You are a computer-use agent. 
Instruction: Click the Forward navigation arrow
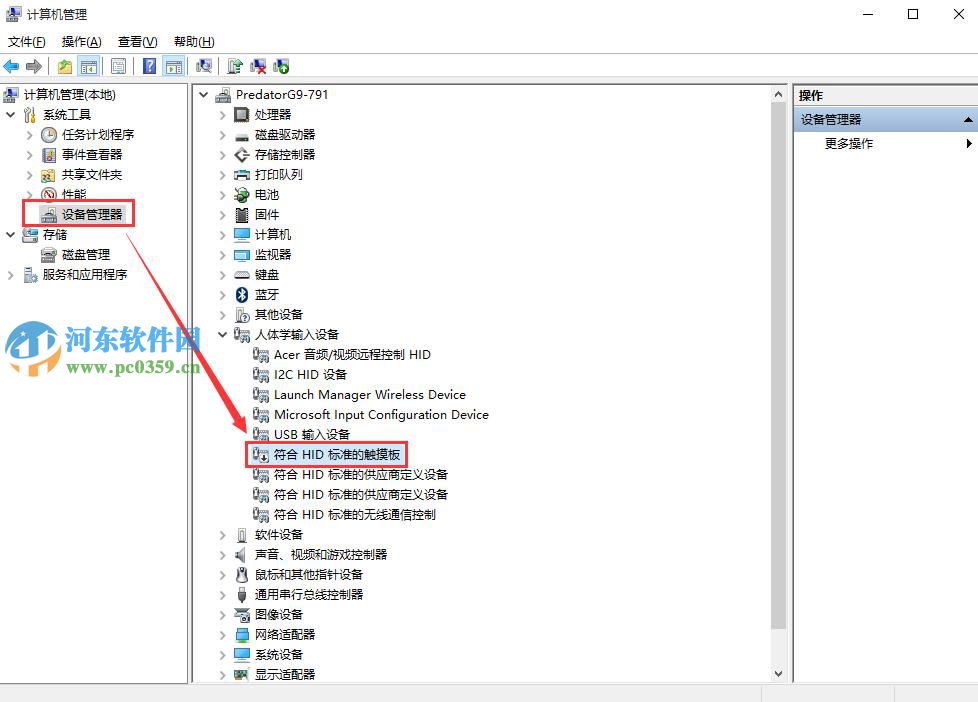pyautogui.click(x=32, y=66)
